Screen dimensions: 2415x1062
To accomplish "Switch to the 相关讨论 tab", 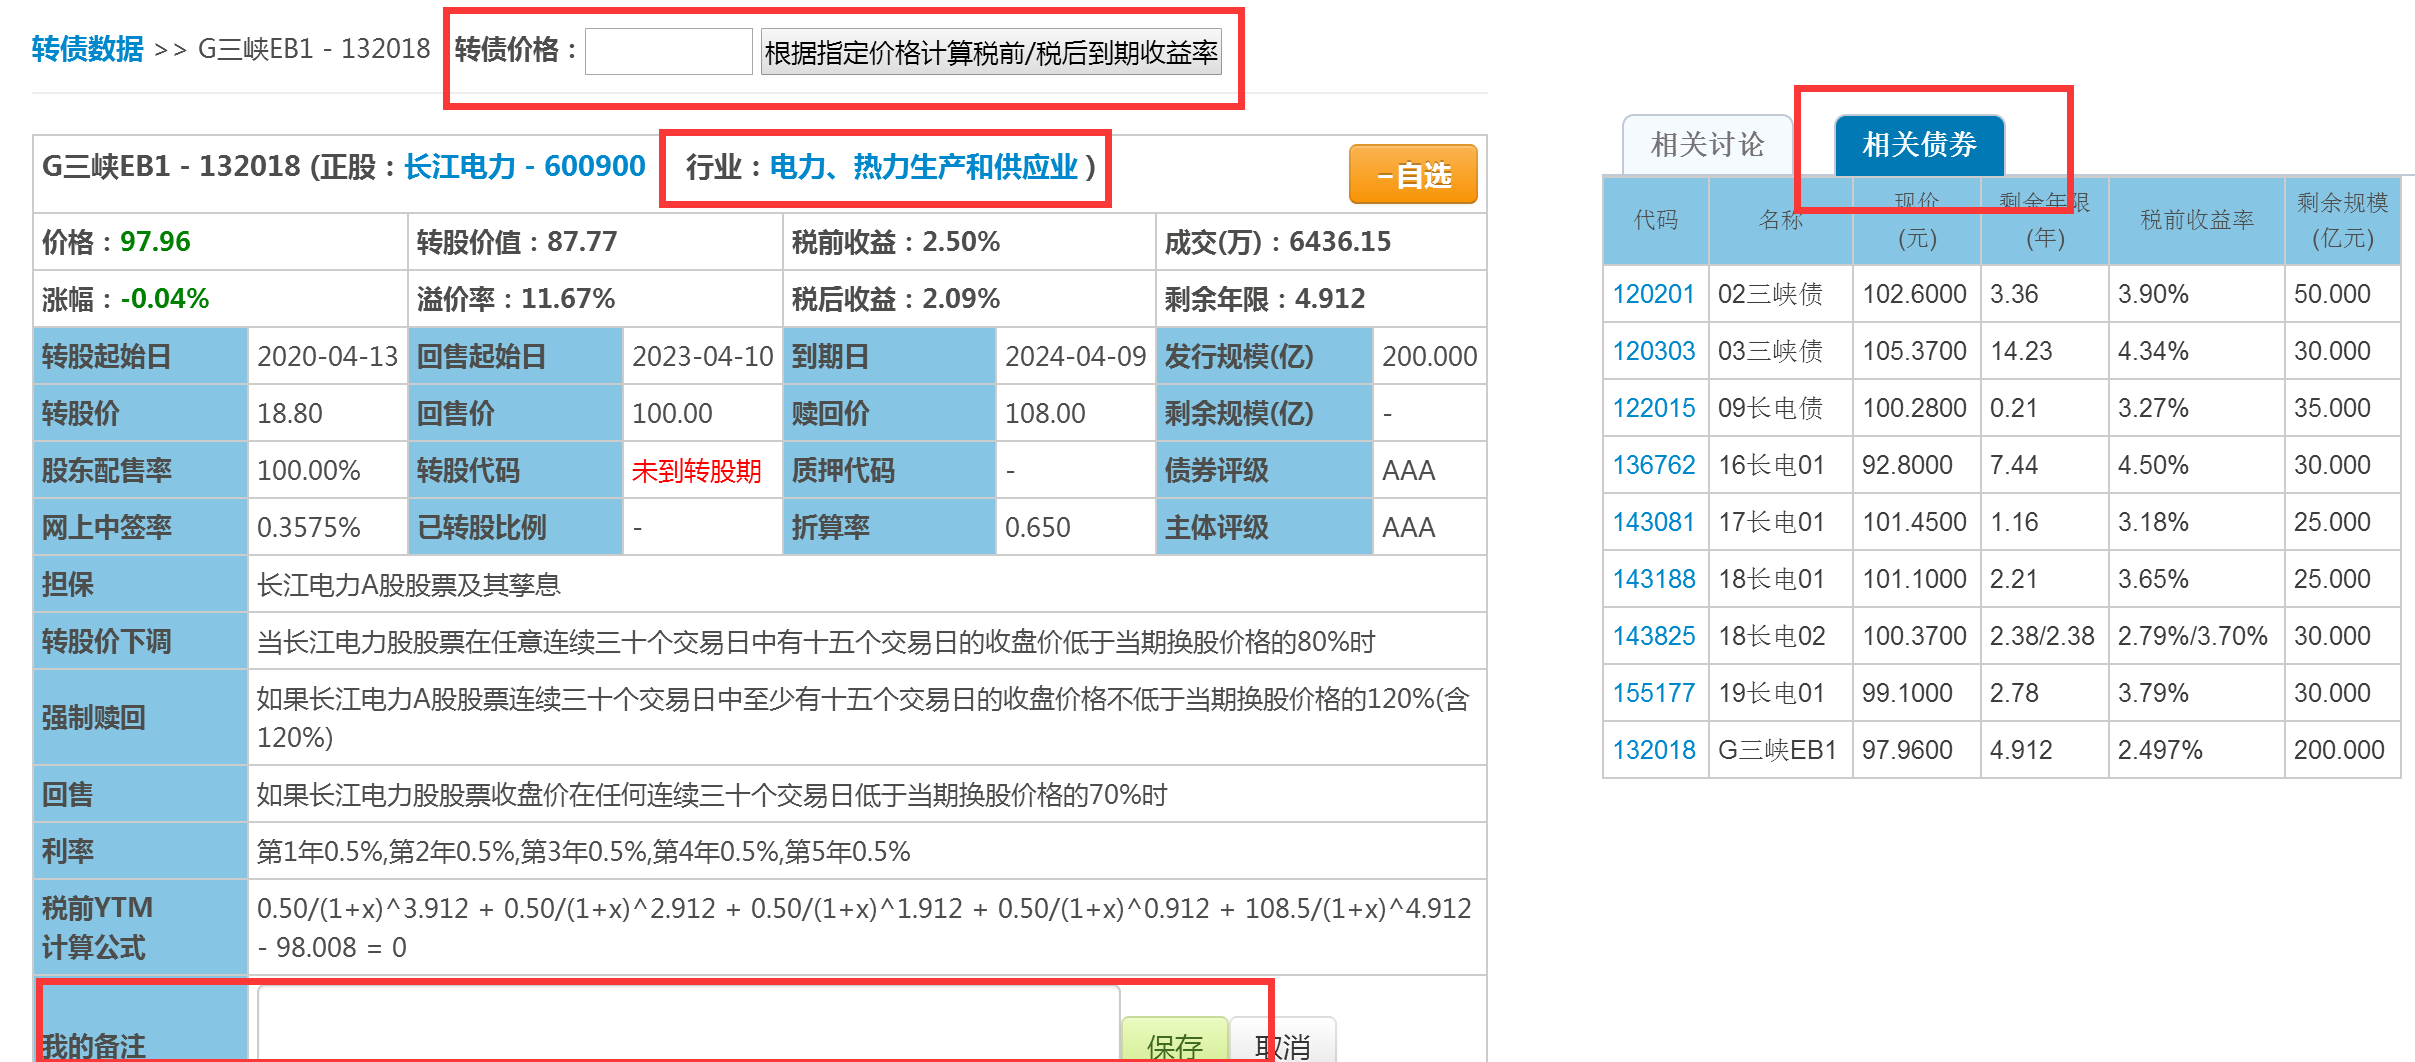I will point(1707,145).
